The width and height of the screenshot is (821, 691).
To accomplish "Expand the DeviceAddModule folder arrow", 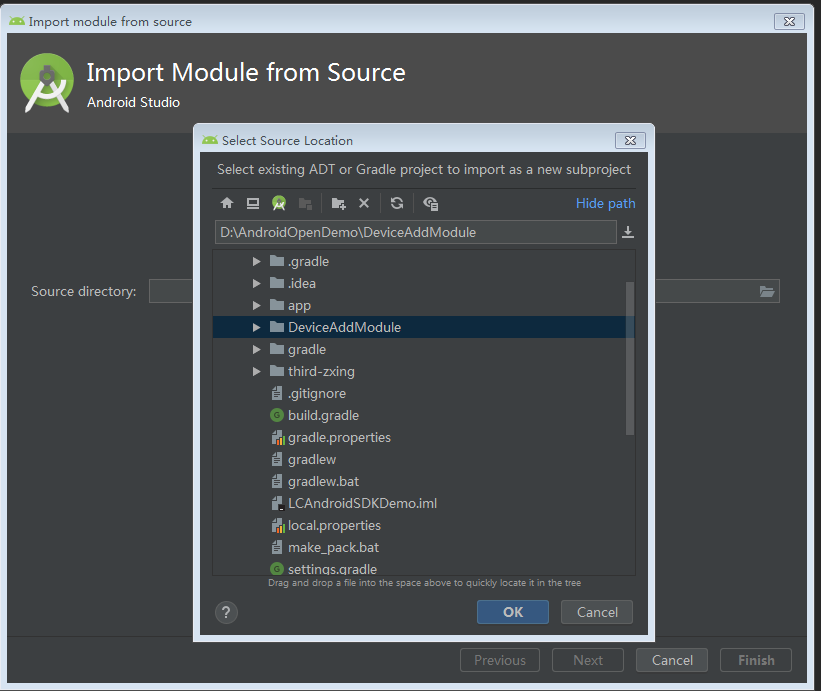I will pyautogui.click(x=257, y=327).
